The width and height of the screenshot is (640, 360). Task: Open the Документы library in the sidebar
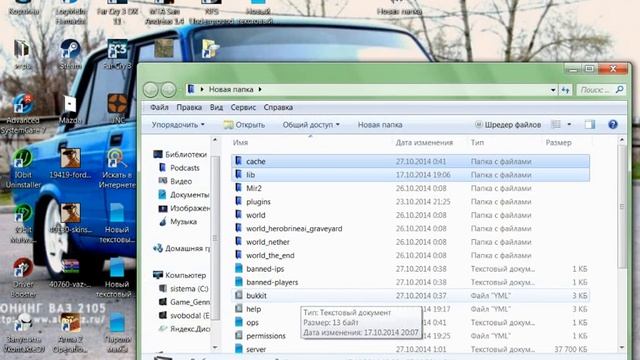[x=184, y=195]
